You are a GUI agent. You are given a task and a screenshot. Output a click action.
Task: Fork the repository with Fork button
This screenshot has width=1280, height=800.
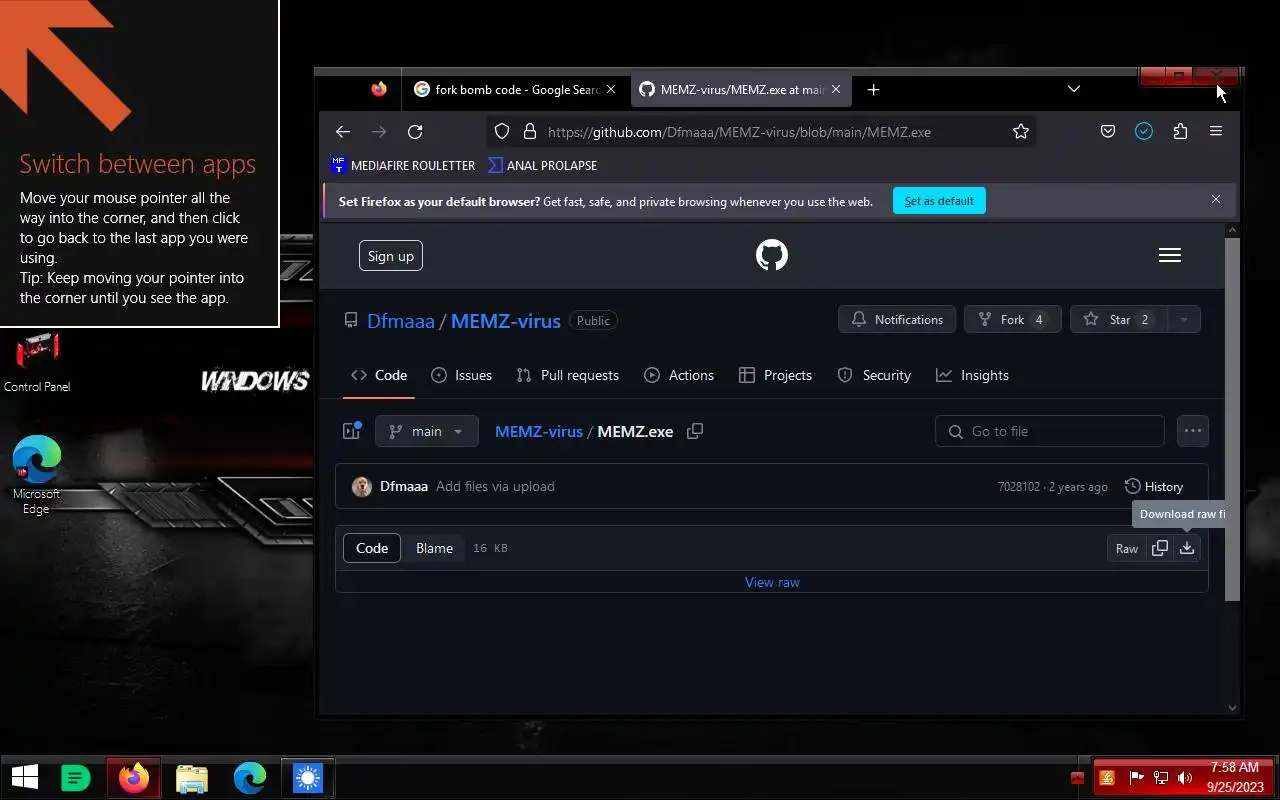tap(1012, 320)
